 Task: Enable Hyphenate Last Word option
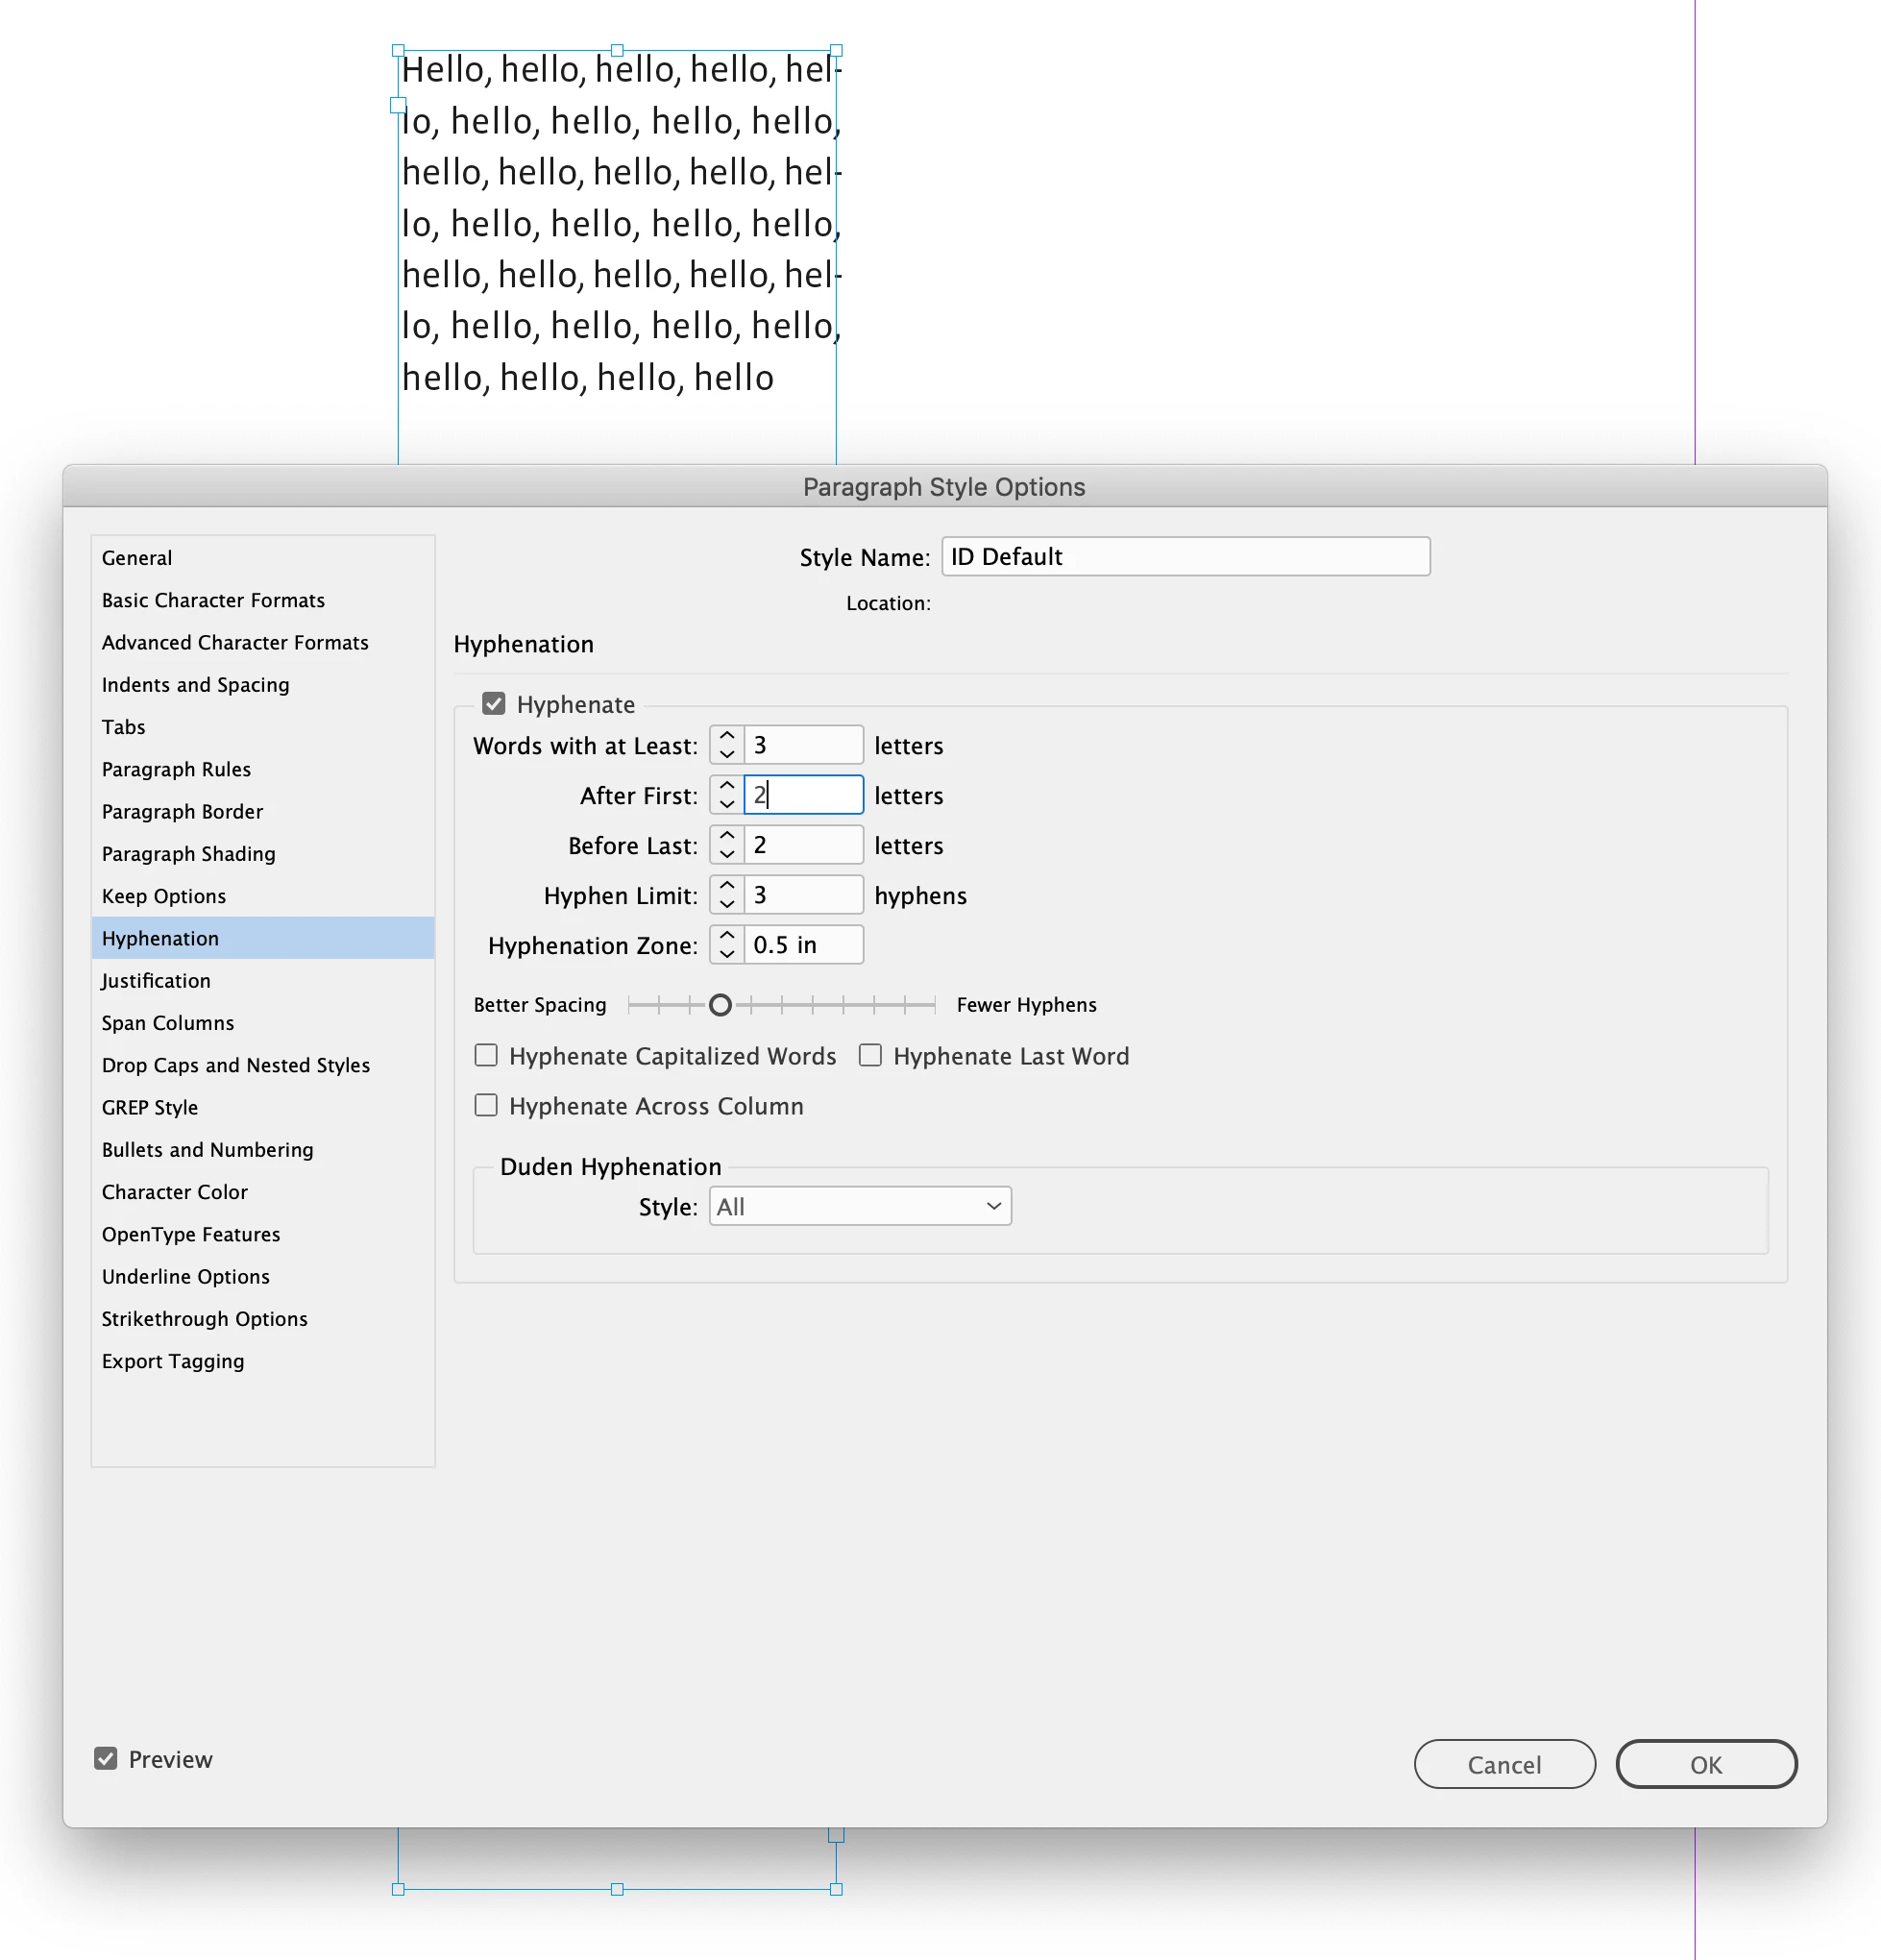click(x=870, y=1056)
